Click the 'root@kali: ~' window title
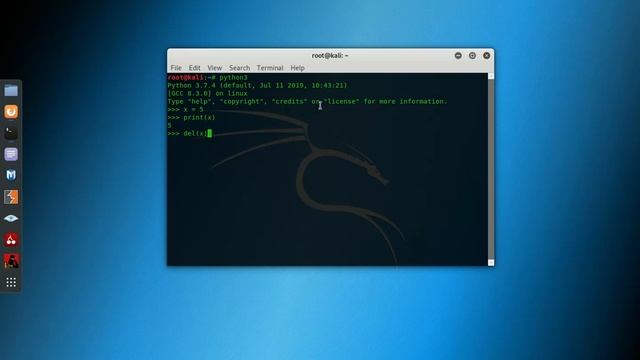The width and height of the screenshot is (640, 360). coord(330,56)
